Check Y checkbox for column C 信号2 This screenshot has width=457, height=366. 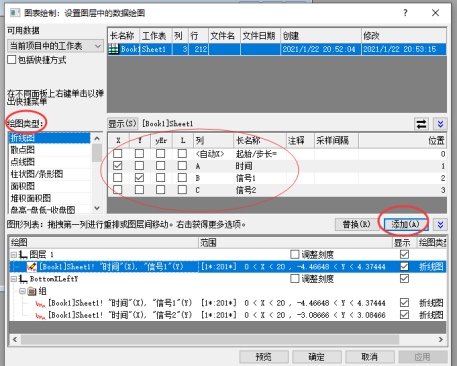point(139,190)
